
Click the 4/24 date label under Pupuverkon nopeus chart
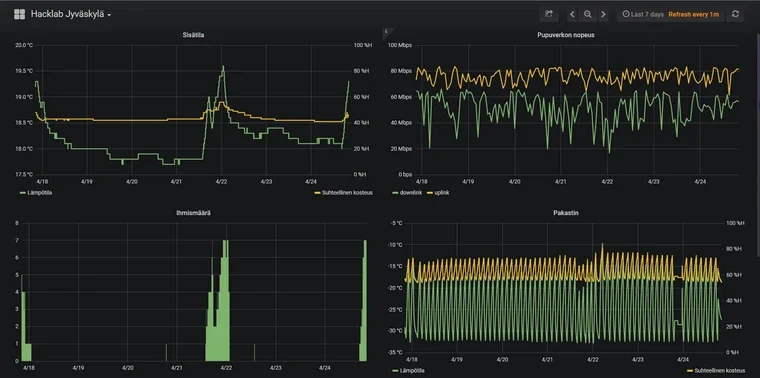coord(700,182)
